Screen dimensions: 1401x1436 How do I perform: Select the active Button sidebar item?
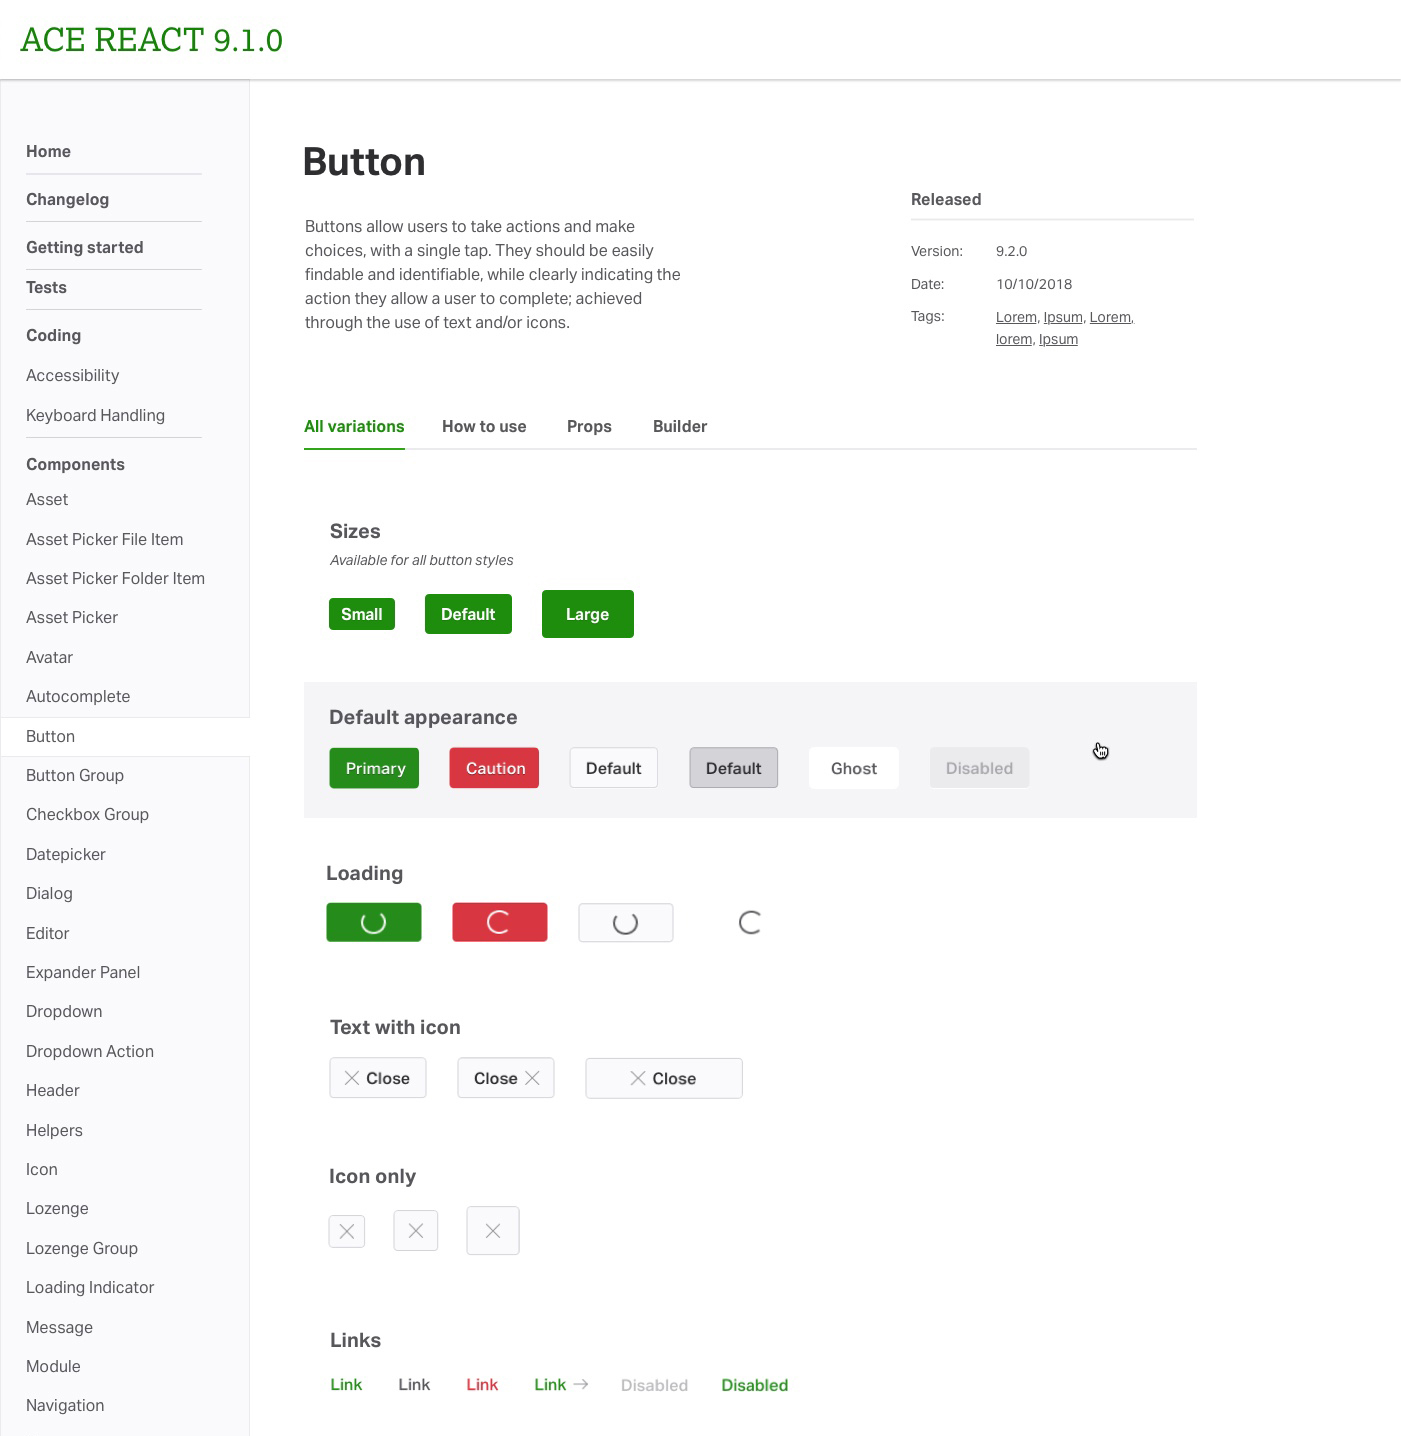125,736
